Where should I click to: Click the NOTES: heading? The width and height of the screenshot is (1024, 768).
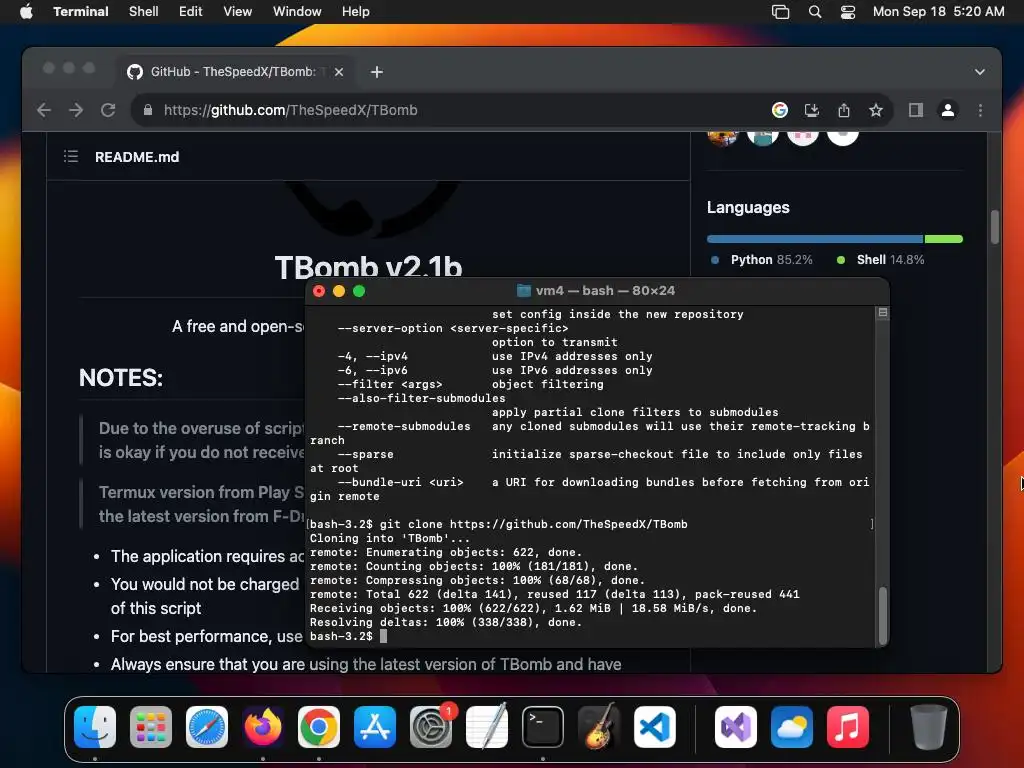click(121, 378)
